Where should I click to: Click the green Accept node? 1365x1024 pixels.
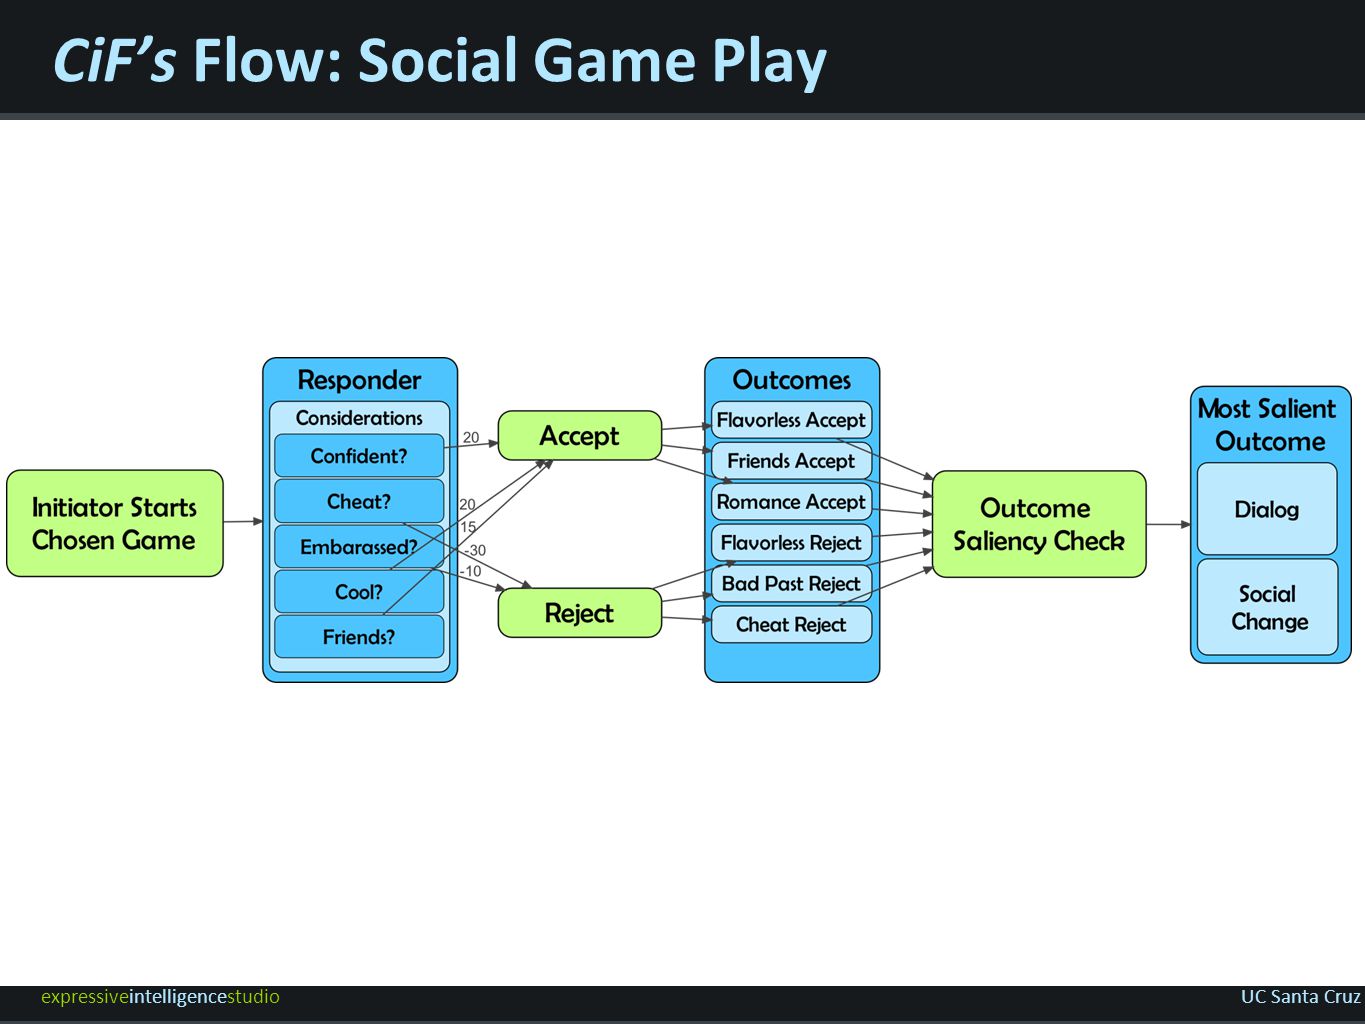pyautogui.click(x=580, y=436)
